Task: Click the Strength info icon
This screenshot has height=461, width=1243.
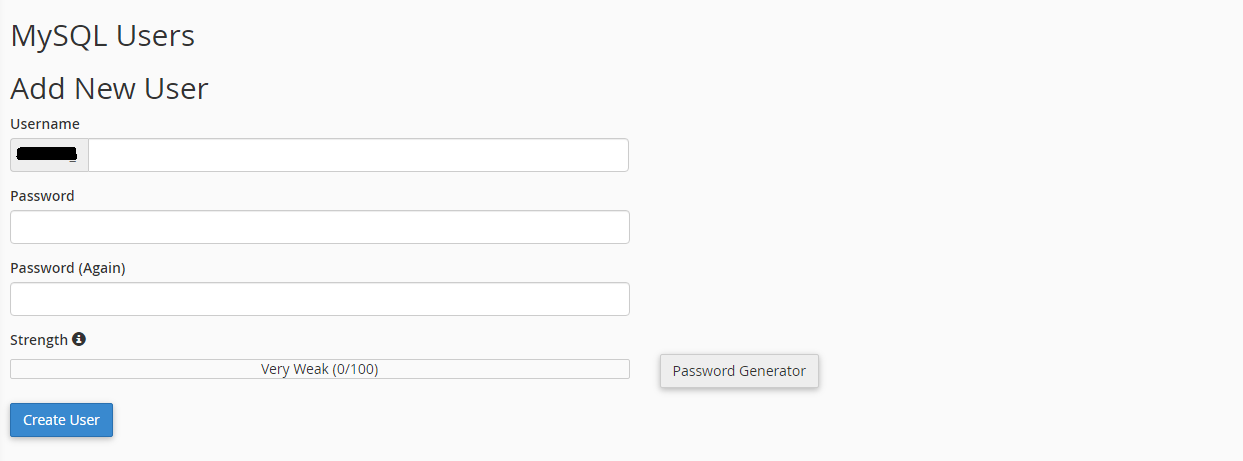Action: [x=79, y=339]
